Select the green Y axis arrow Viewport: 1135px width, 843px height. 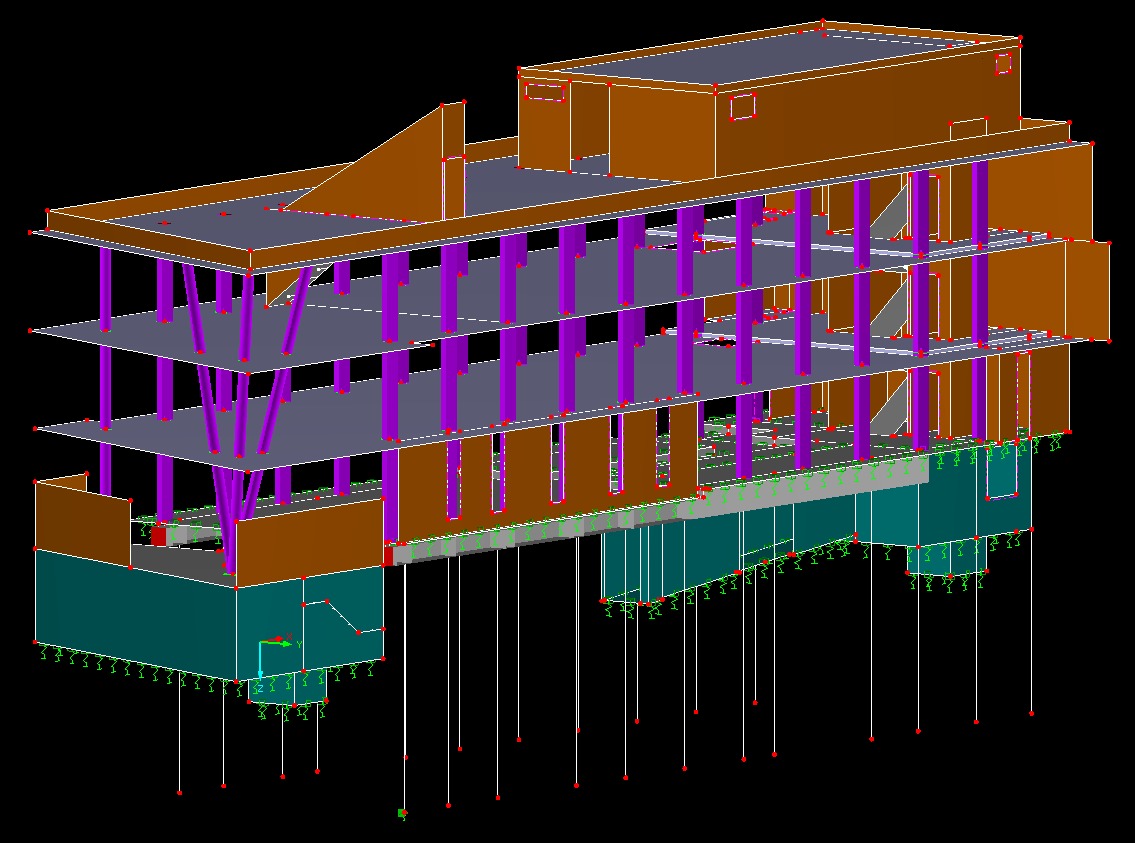(x=288, y=644)
